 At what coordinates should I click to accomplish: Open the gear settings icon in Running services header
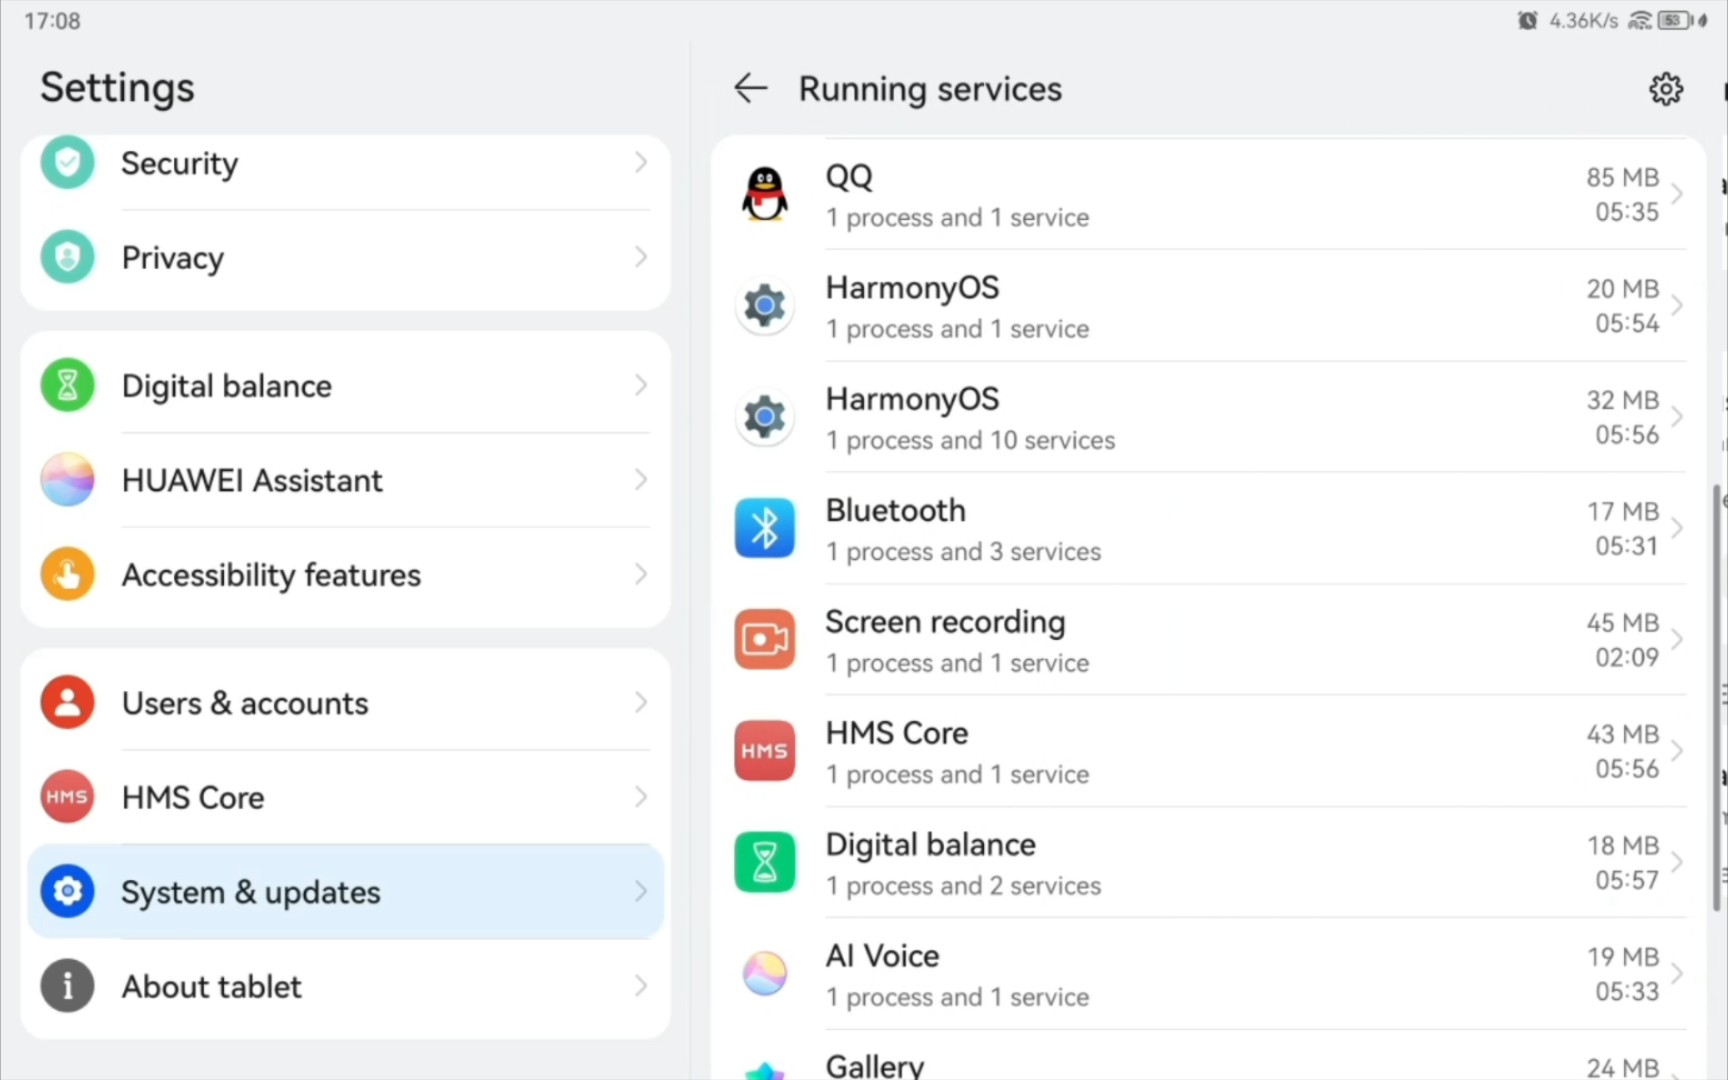coord(1665,89)
